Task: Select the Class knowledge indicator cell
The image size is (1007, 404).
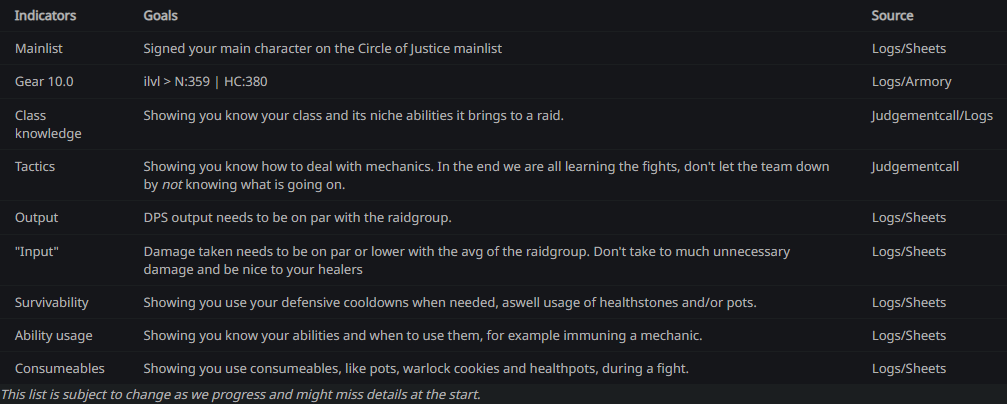Action: tap(48, 125)
